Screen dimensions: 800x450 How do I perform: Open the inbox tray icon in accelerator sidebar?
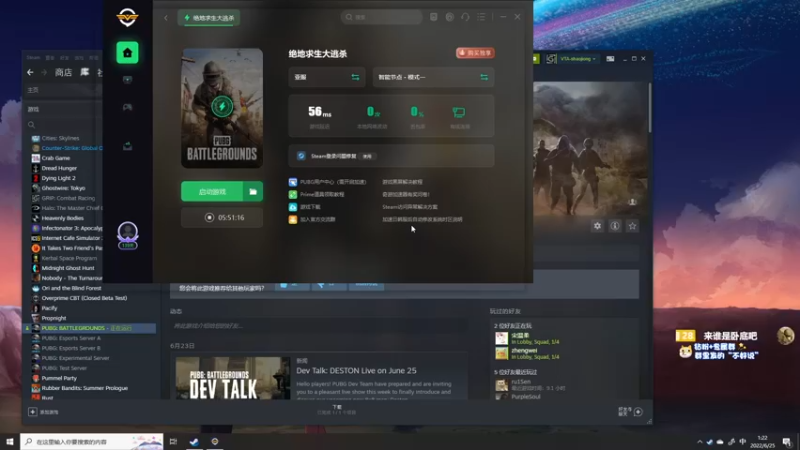(x=127, y=146)
